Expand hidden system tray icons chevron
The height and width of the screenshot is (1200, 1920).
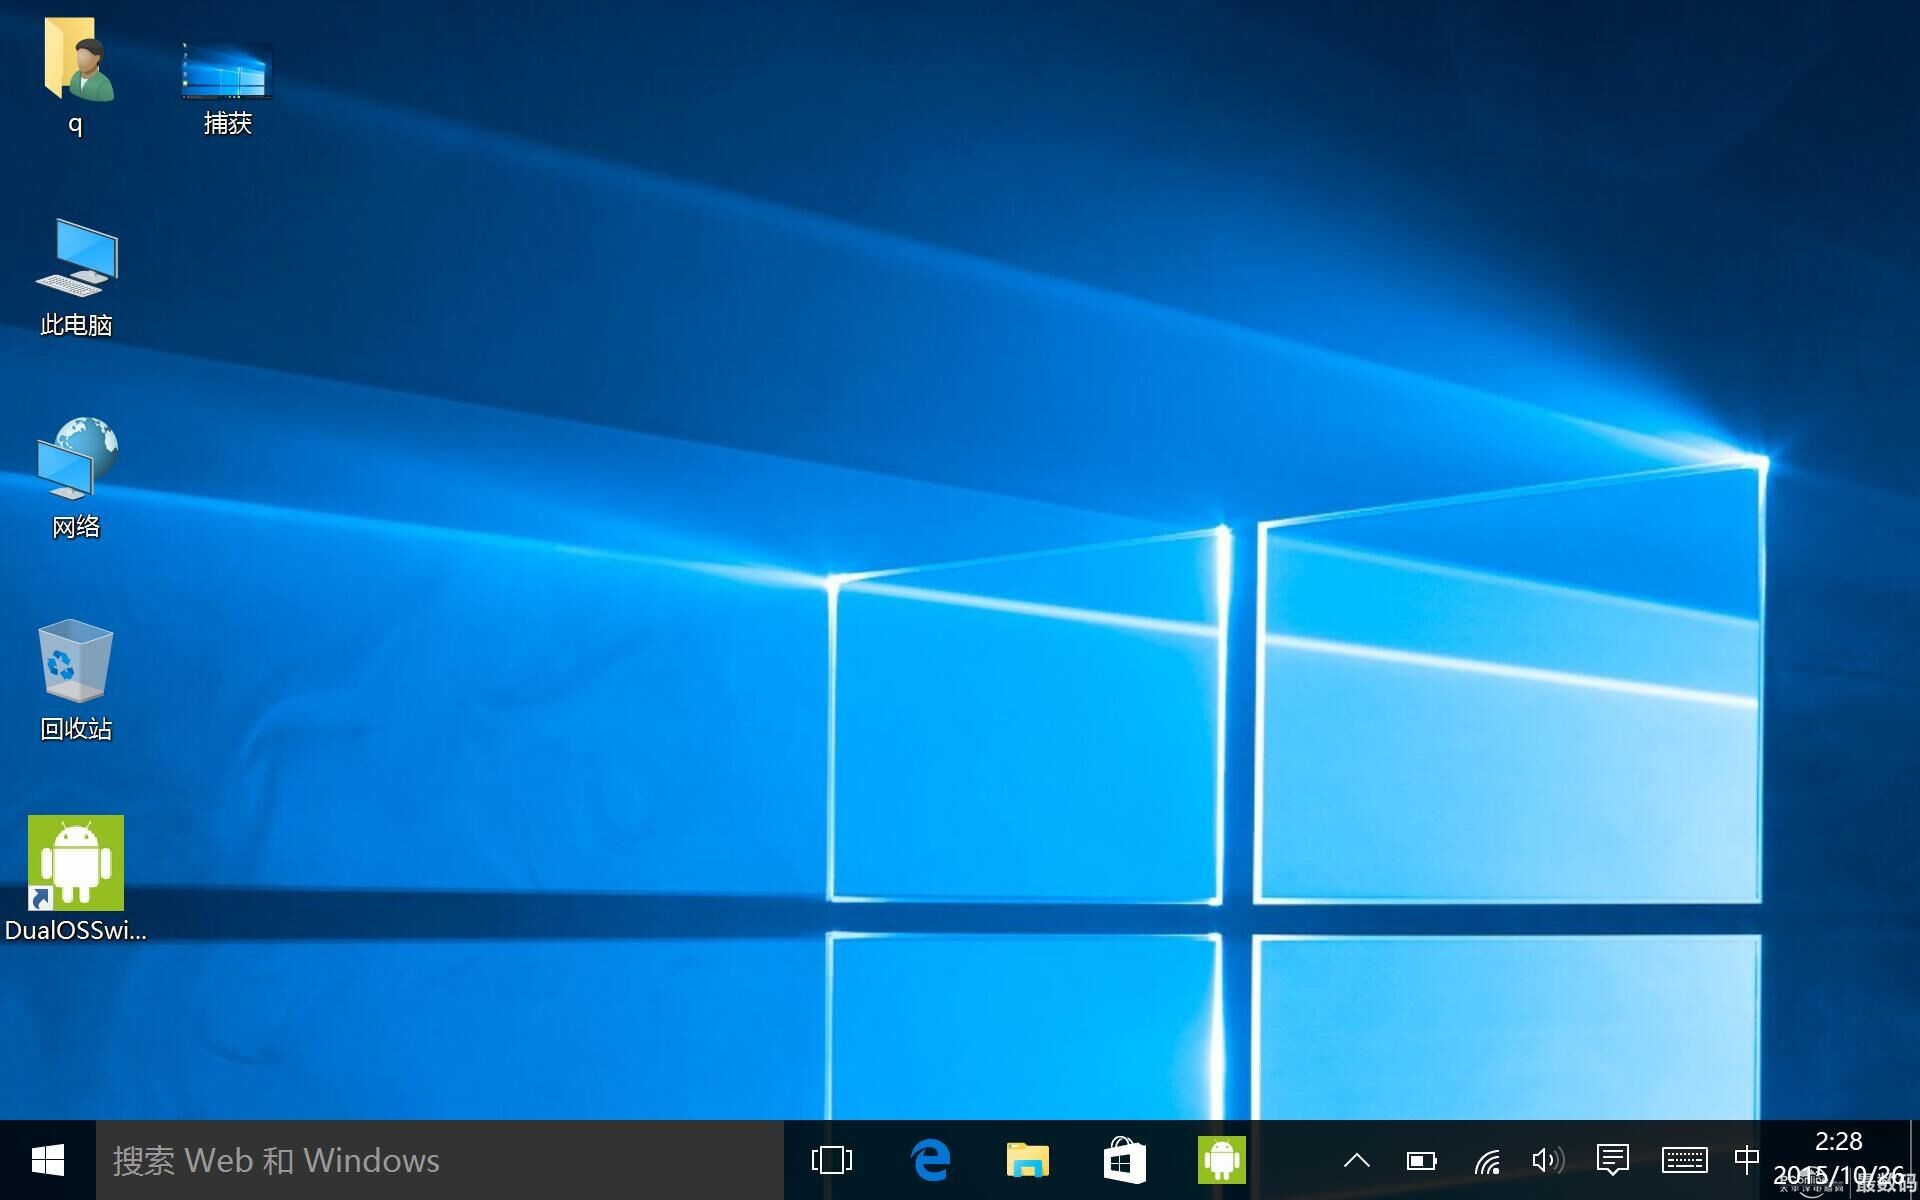tap(1356, 1160)
